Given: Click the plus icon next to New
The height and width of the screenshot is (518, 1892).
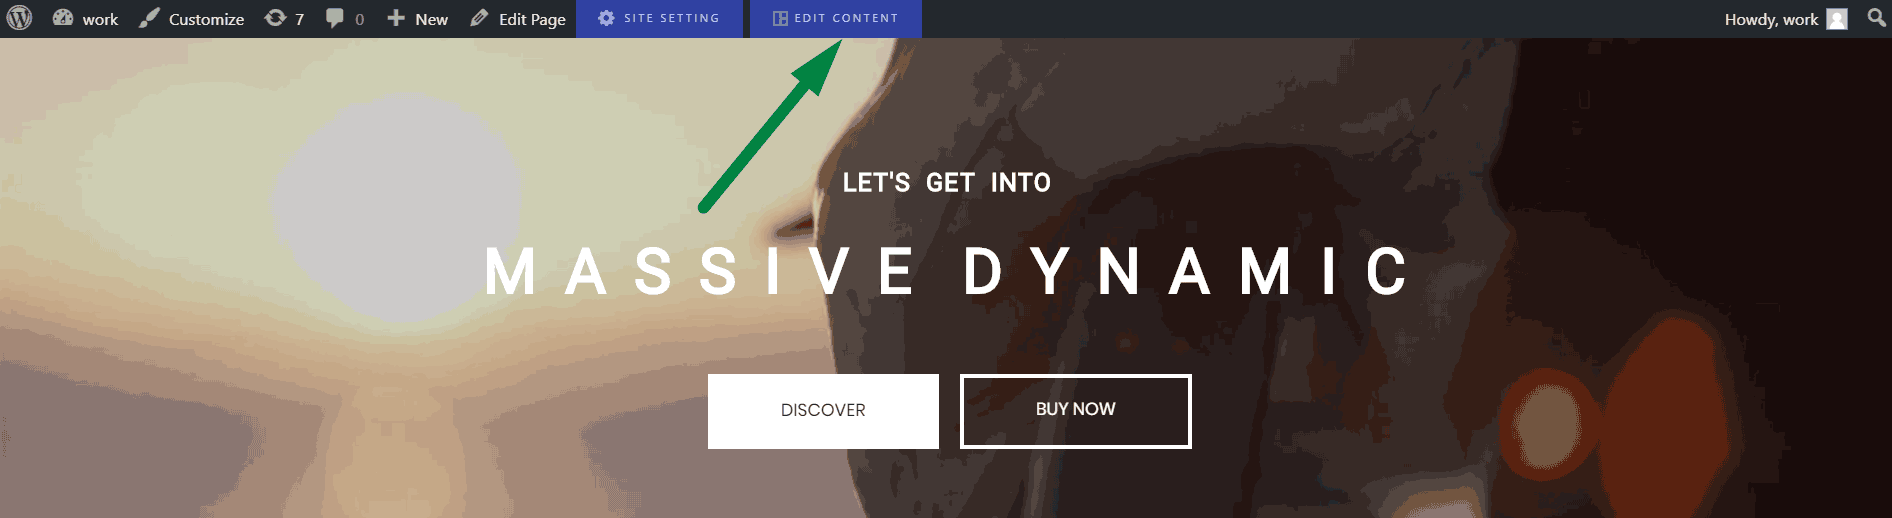Looking at the screenshot, I should click(396, 18).
